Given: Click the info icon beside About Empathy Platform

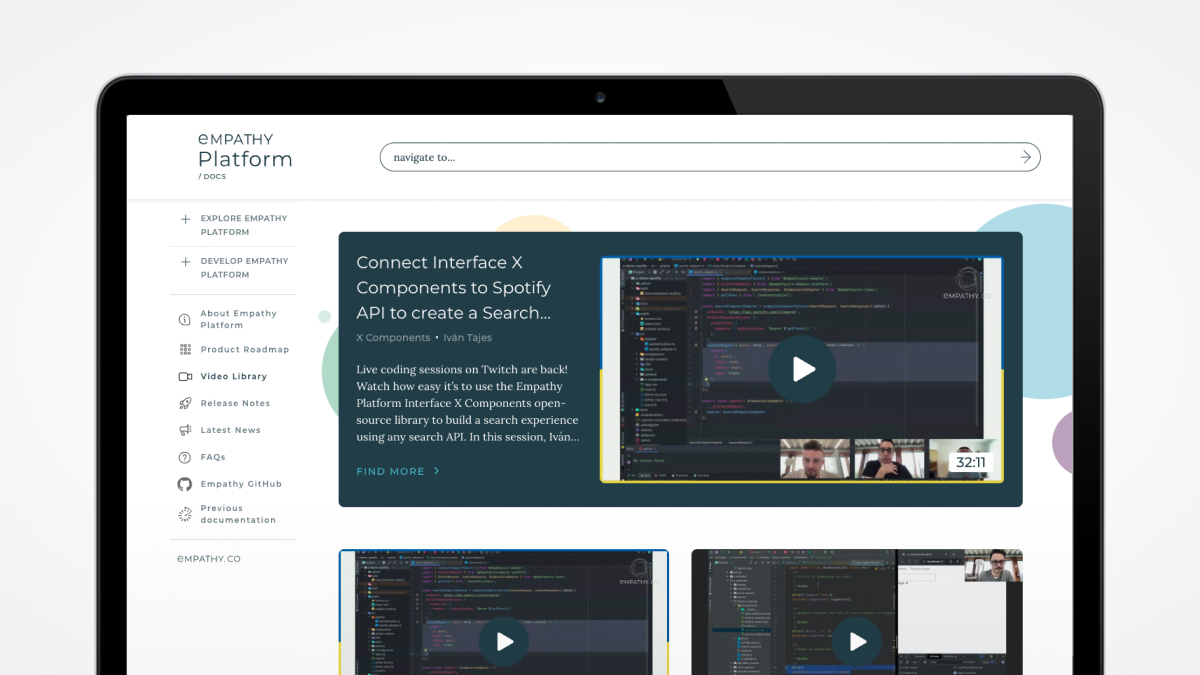Looking at the screenshot, I should click(x=184, y=320).
